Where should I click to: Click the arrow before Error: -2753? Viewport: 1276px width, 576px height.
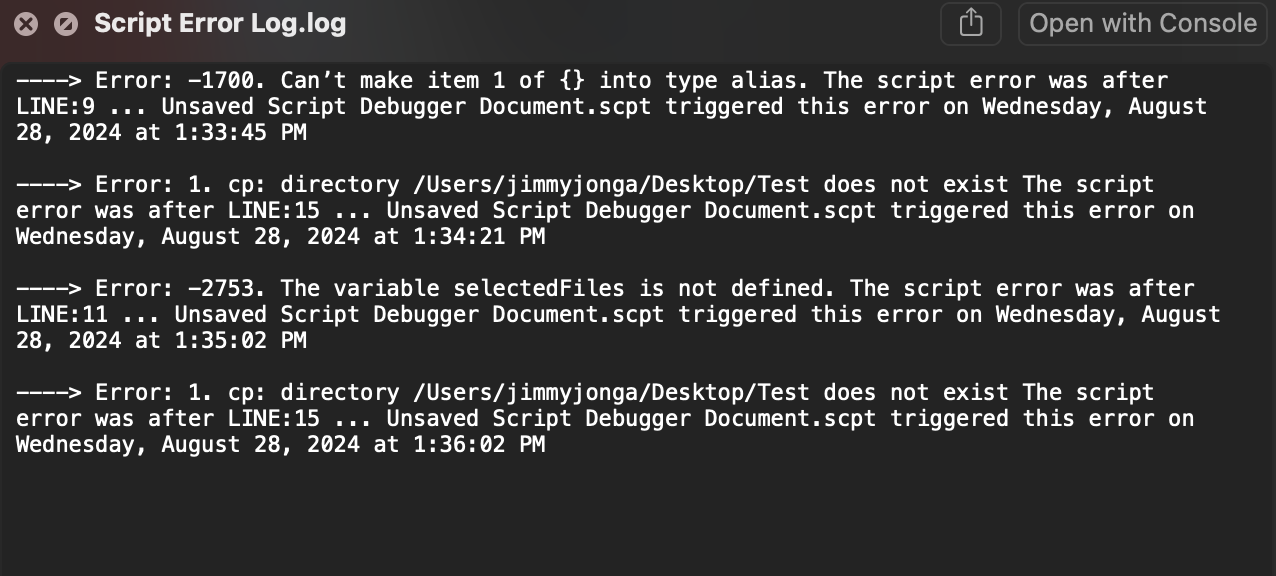pyautogui.click(x=49, y=288)
